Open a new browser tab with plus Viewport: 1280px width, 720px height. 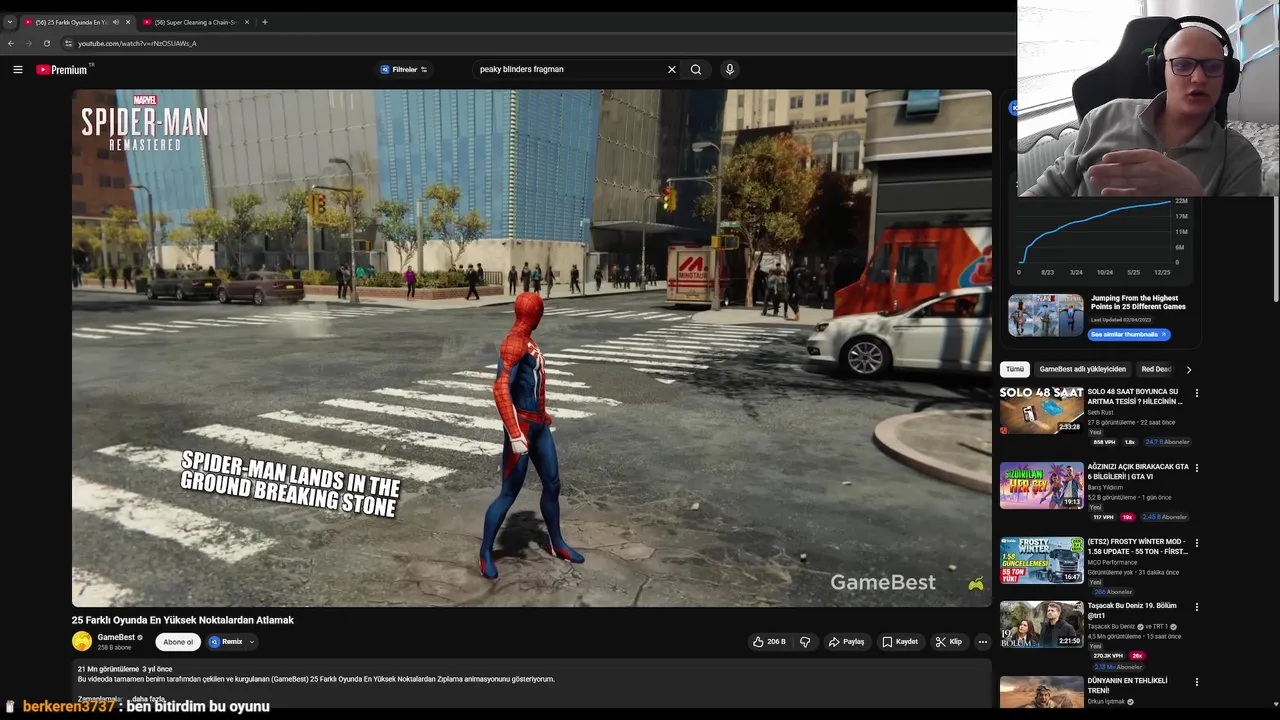265,22
